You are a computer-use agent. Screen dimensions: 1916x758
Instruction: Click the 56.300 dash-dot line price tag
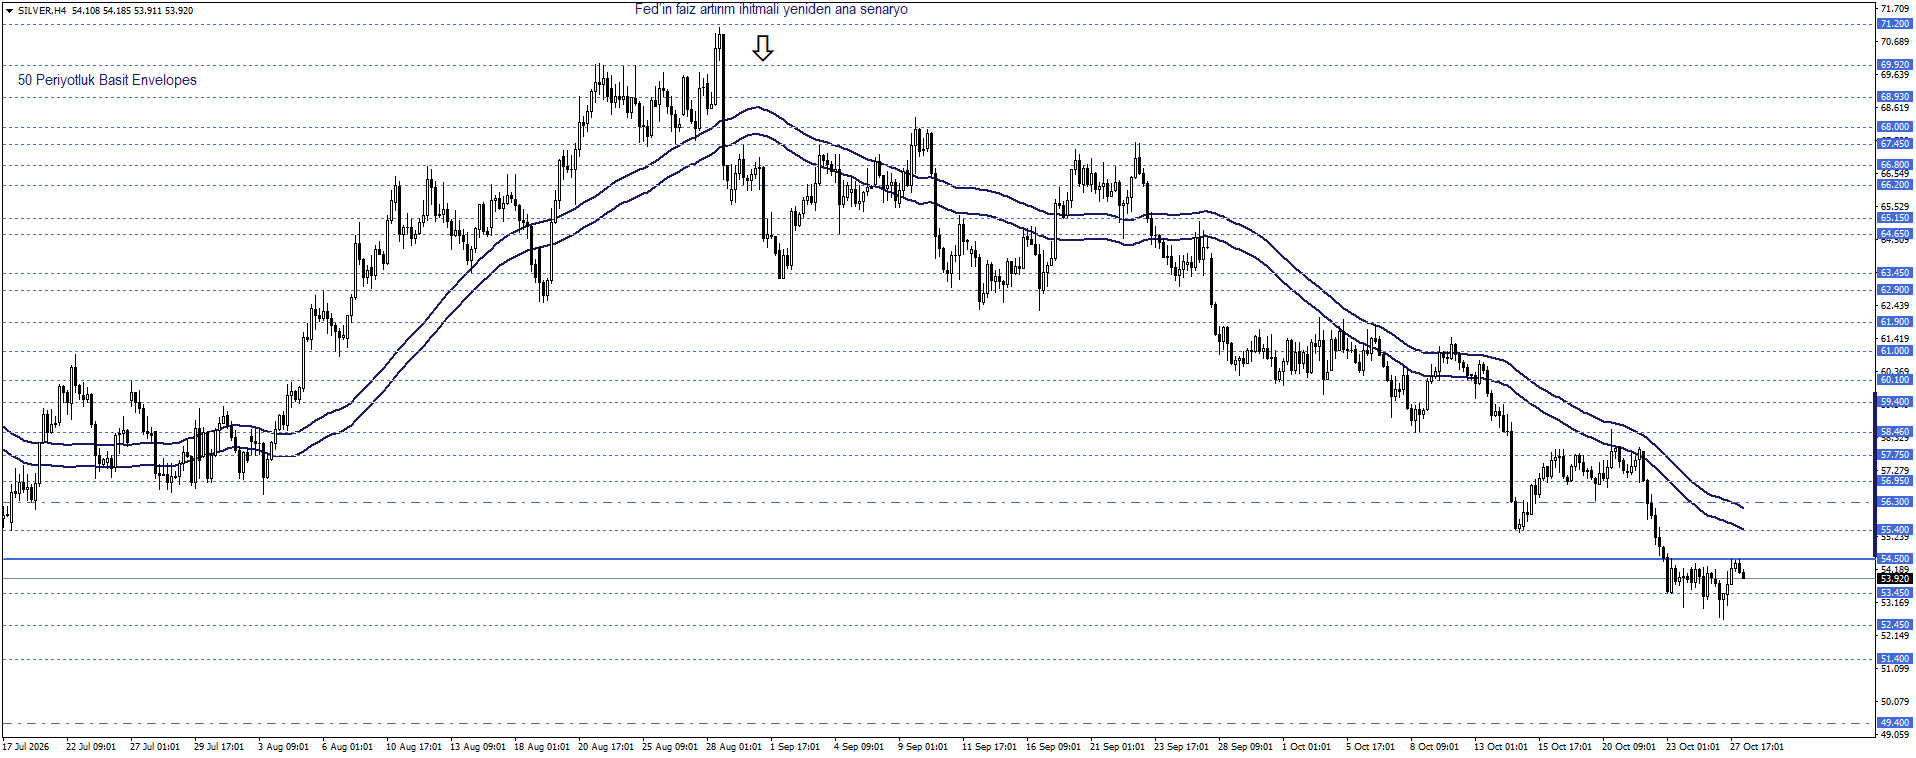(1894, 502)
